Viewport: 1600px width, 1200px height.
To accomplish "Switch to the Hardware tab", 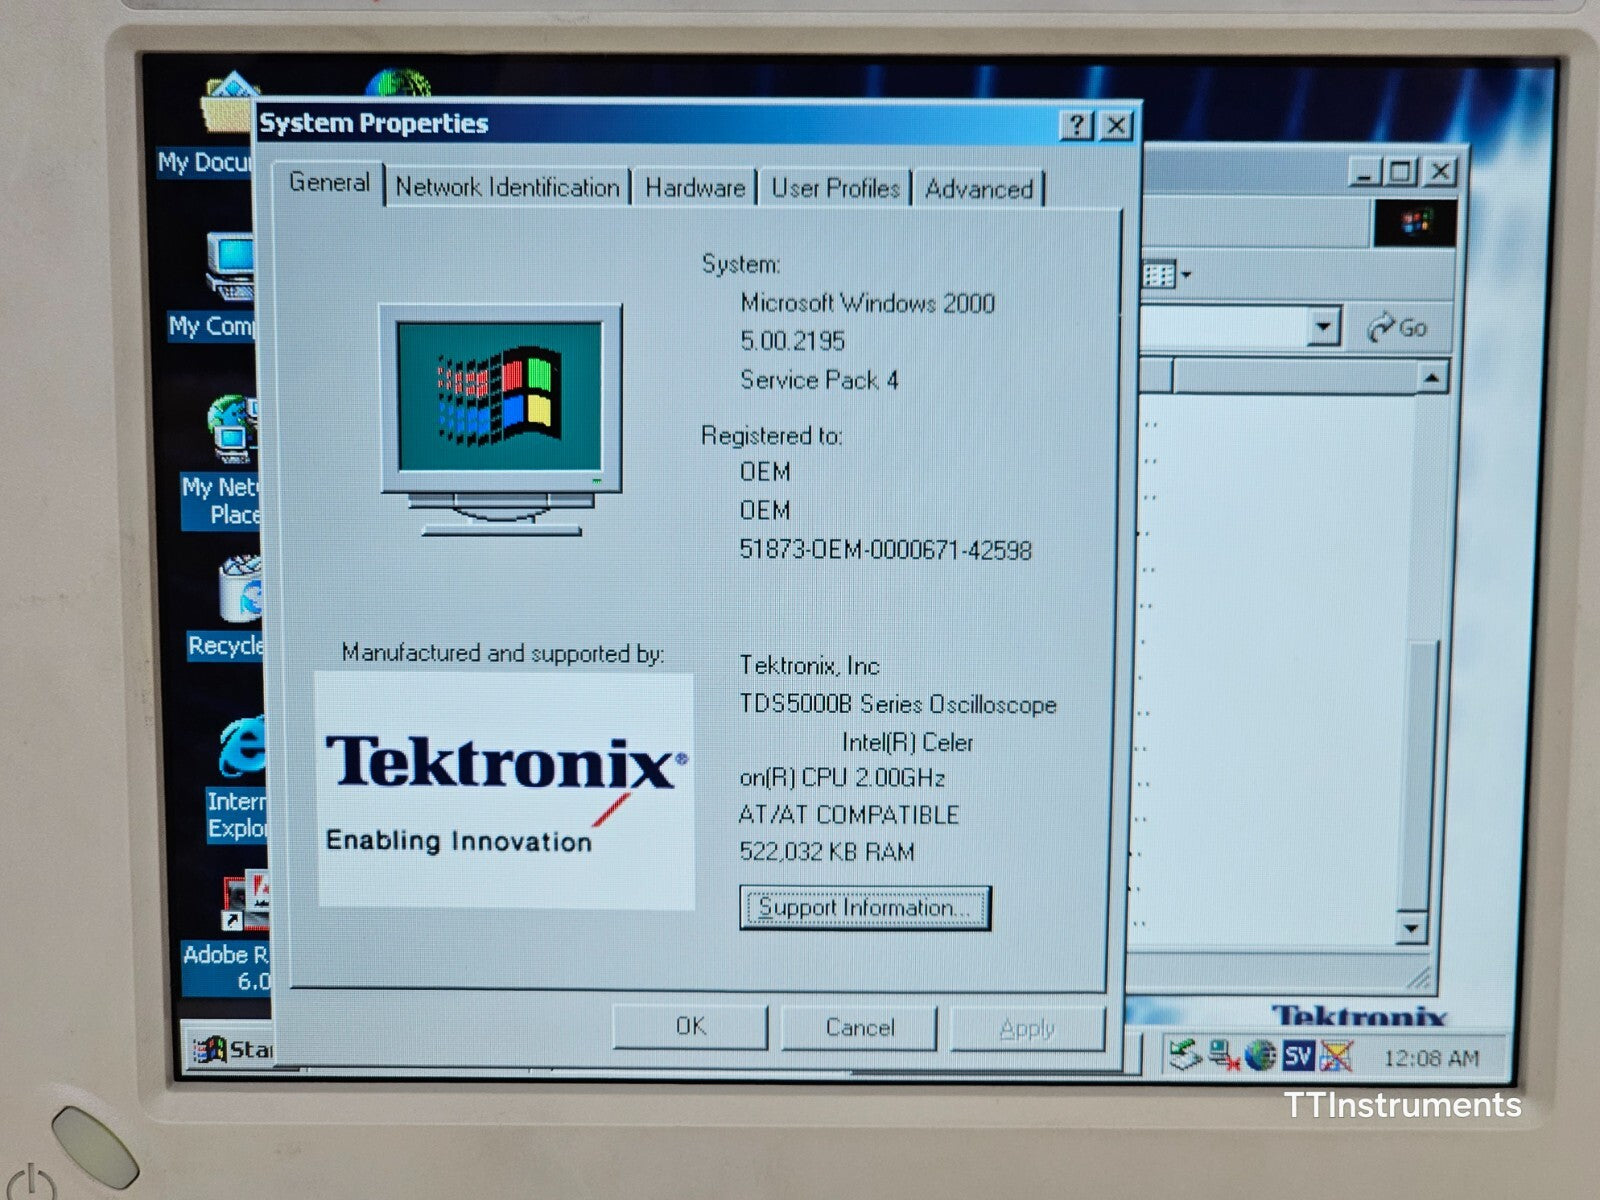I will (694, 188).
